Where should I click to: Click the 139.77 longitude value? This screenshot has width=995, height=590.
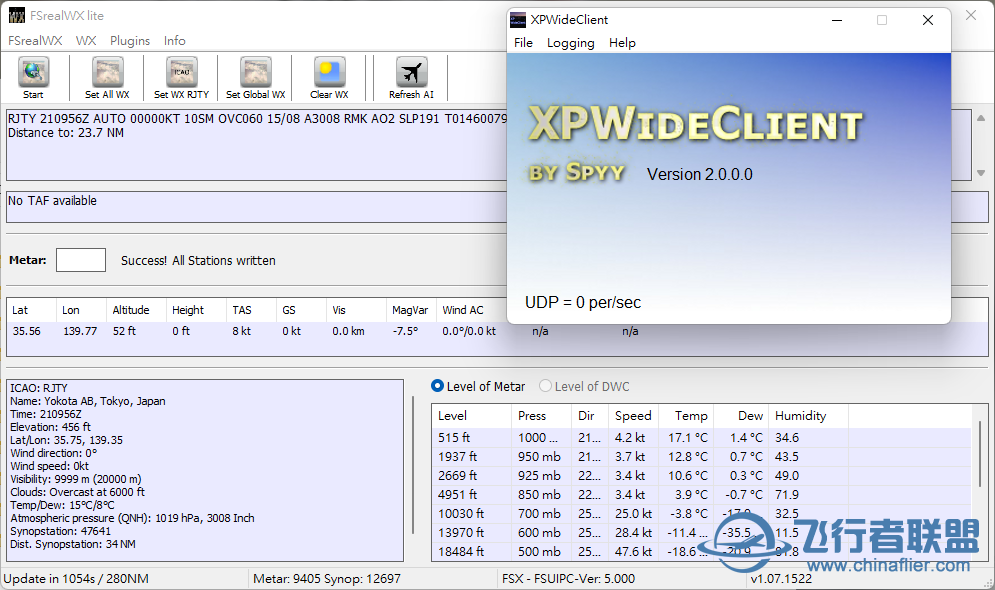coord(80,331)
